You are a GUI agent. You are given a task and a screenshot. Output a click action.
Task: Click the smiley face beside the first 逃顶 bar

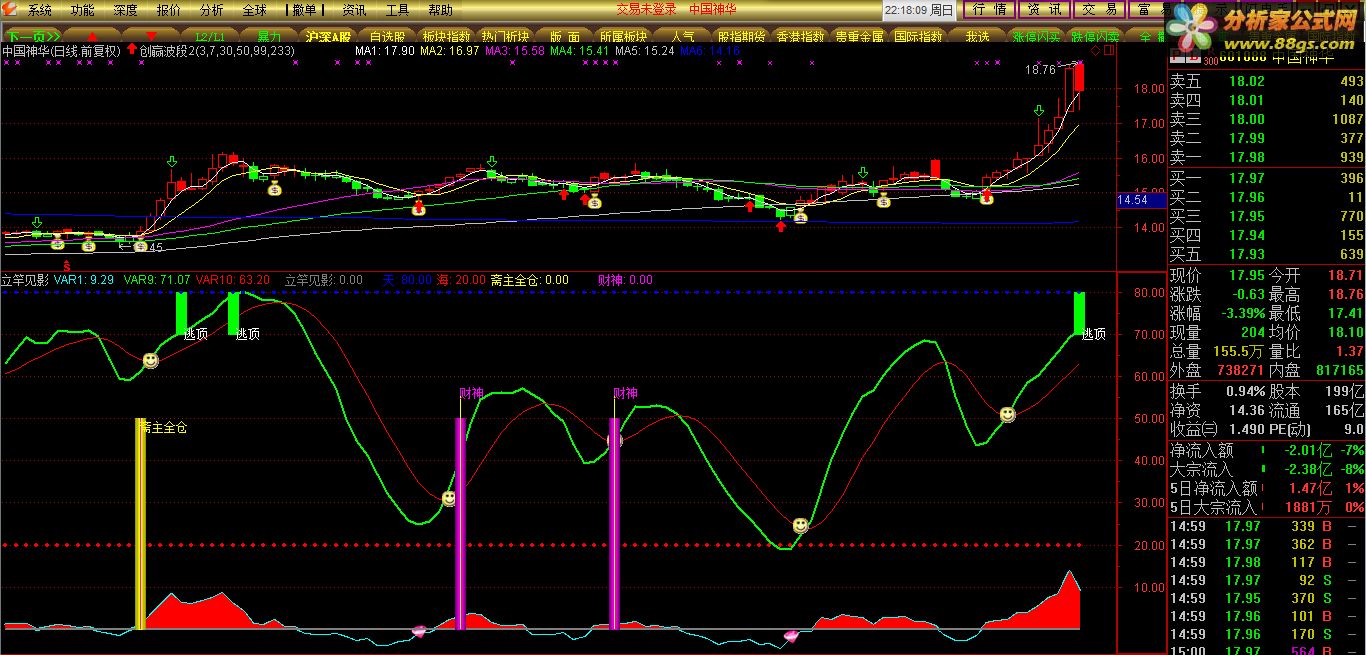coord(150,360)
